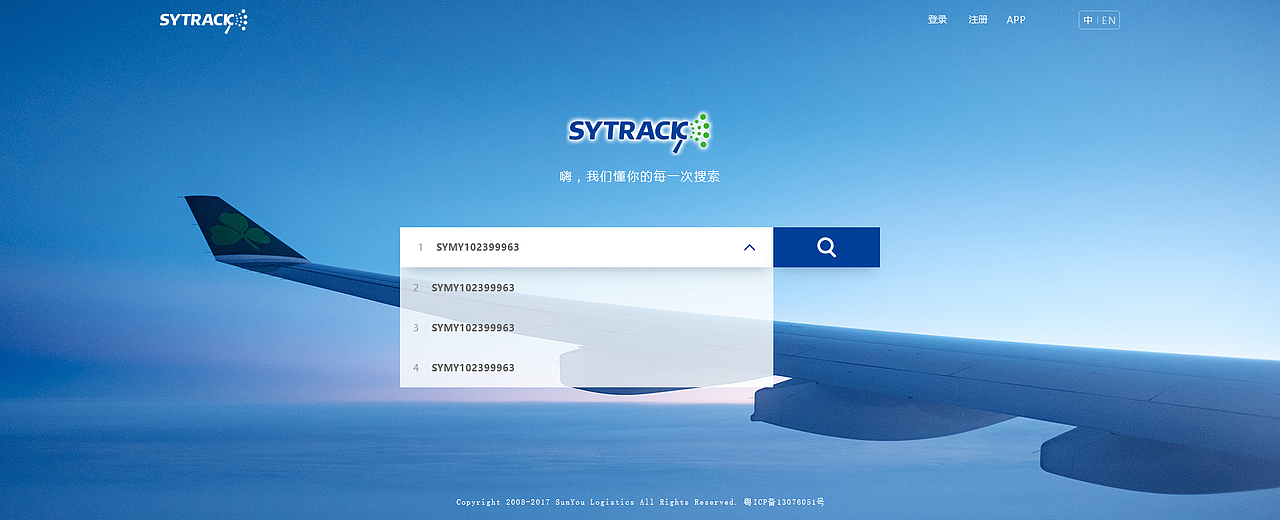Open the 注册 register link

[x=978, y=20]
